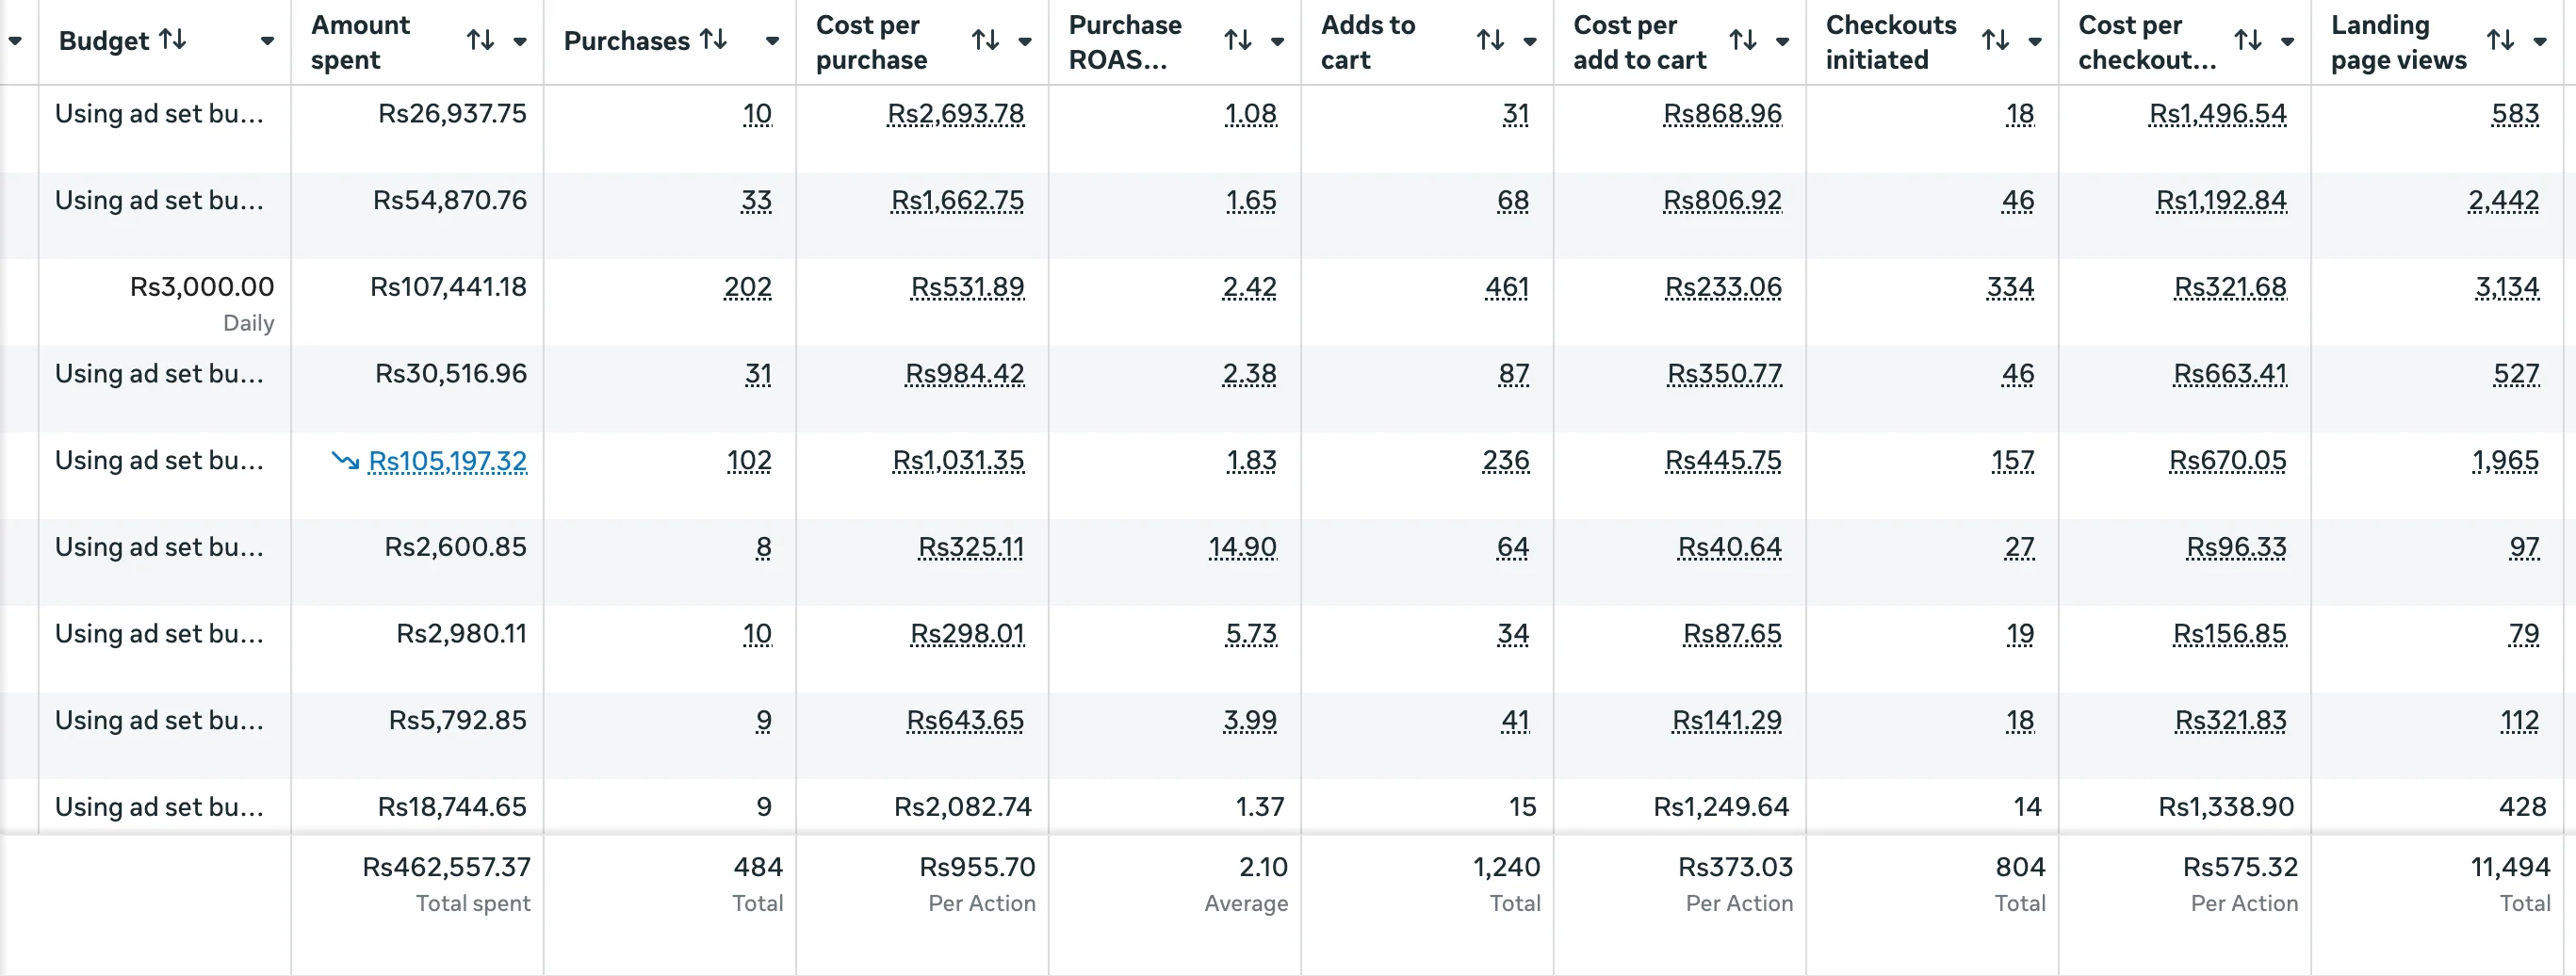Sort the Purchase ROAS column
The image size is (2576, 976).
pyautogui.click(x=1238, y=41)
